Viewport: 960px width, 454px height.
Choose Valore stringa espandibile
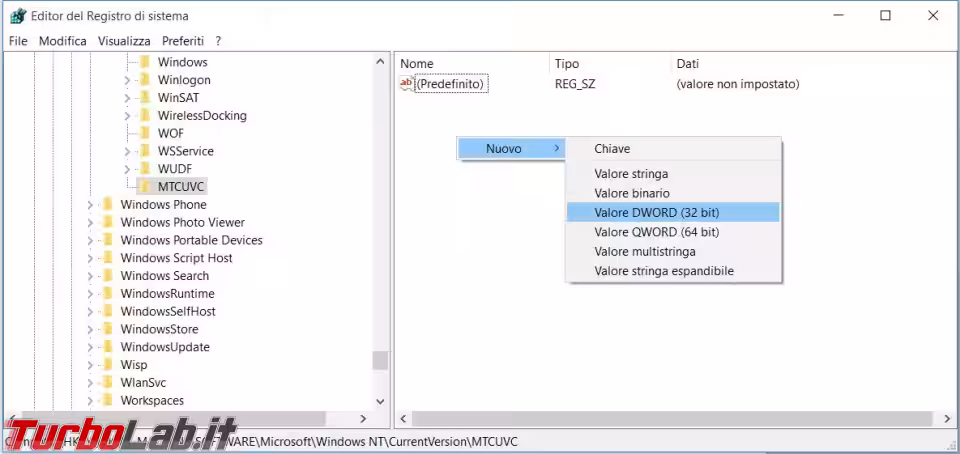[673, 271]
